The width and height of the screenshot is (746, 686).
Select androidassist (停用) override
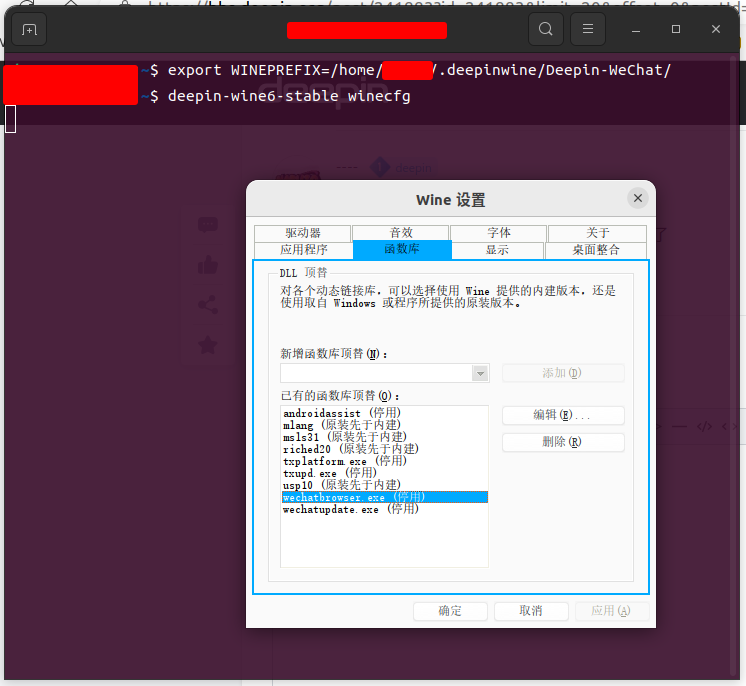384,413
